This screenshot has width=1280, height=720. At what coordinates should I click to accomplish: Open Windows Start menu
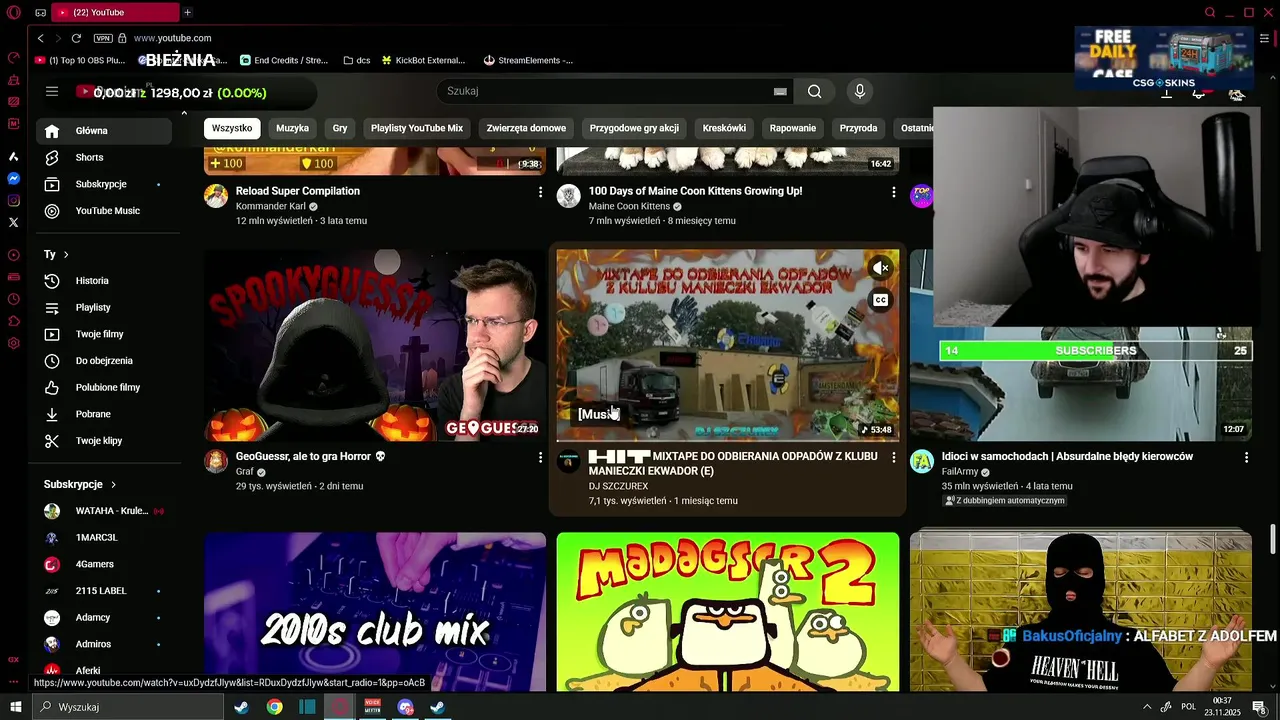[x=16, y=707]
